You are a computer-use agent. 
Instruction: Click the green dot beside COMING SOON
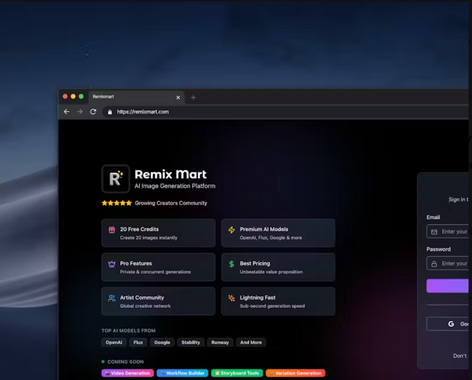pos(103,362)
